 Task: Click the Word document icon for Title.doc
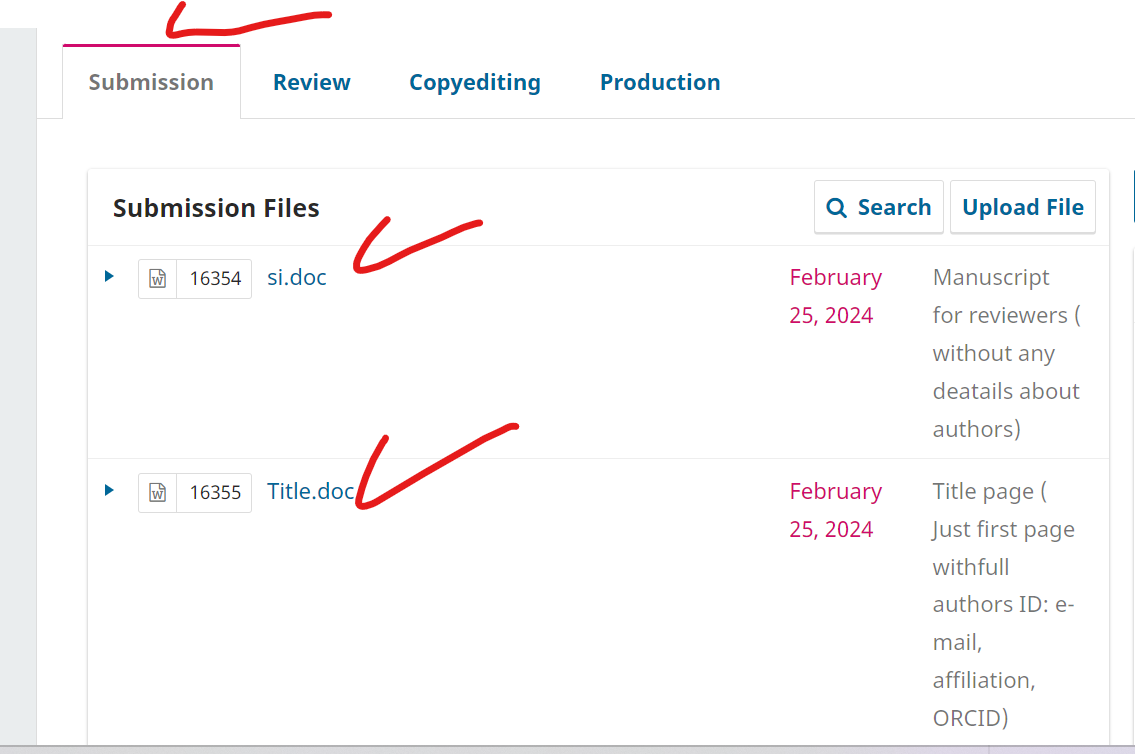157,492
